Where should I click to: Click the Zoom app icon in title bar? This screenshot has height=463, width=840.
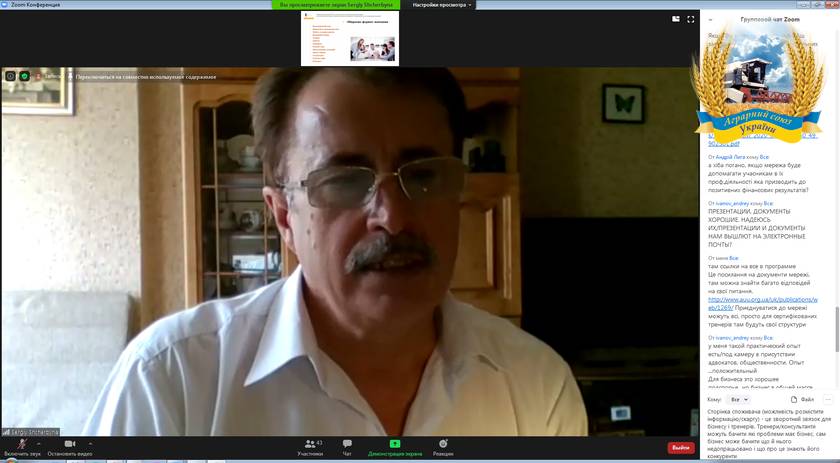point(5,5)
